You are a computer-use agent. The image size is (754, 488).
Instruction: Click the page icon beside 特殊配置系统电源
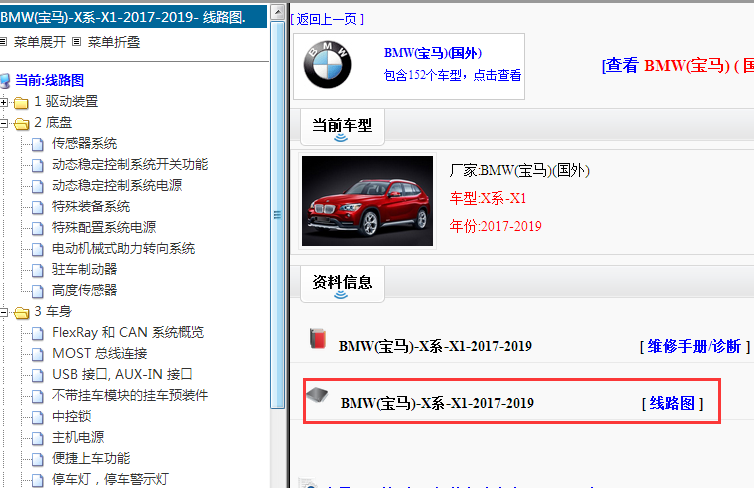coord(38,228)
